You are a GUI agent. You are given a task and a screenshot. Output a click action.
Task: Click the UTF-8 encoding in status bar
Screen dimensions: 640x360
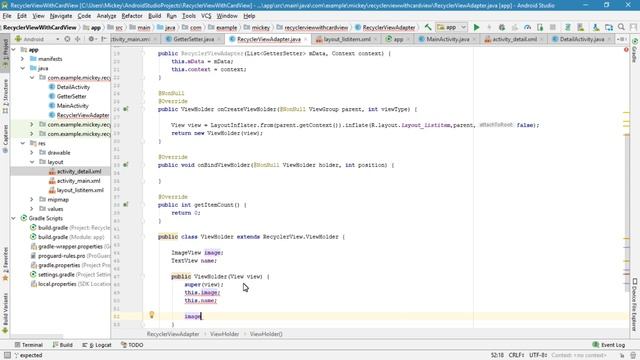click(x=538, y=355)
